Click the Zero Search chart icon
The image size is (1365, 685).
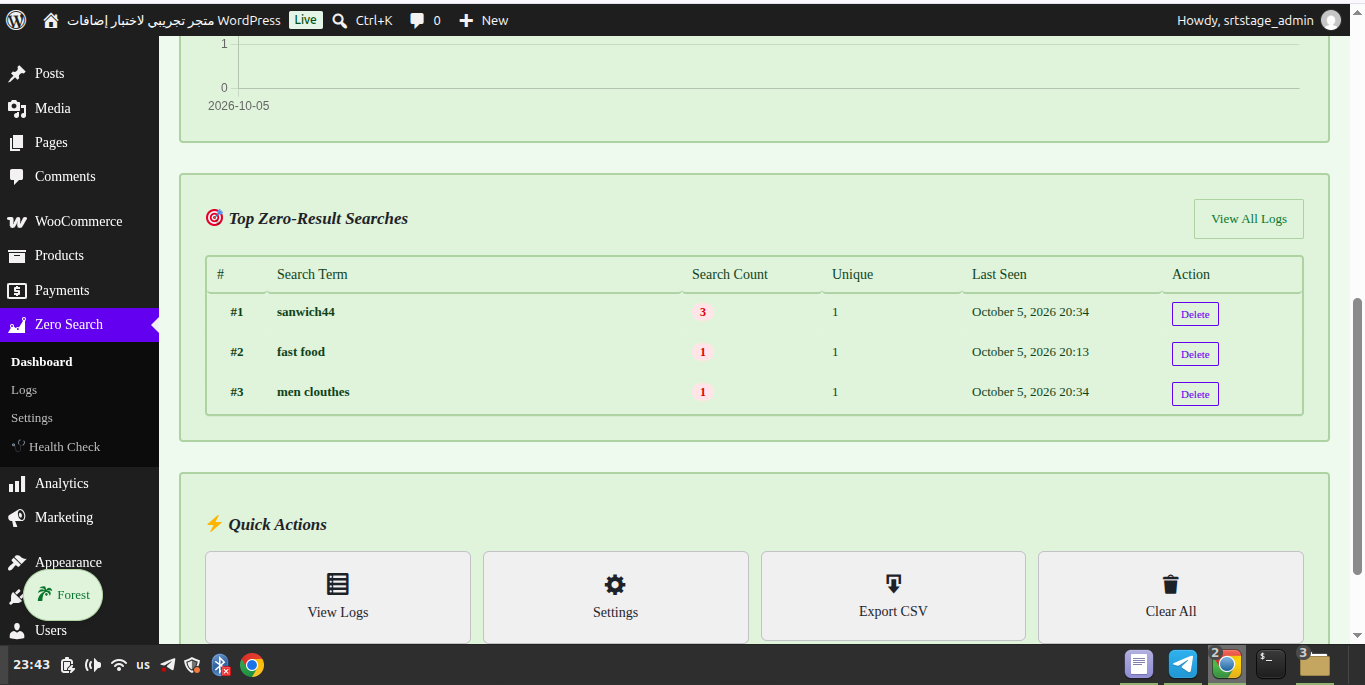[x=17, y=325]
